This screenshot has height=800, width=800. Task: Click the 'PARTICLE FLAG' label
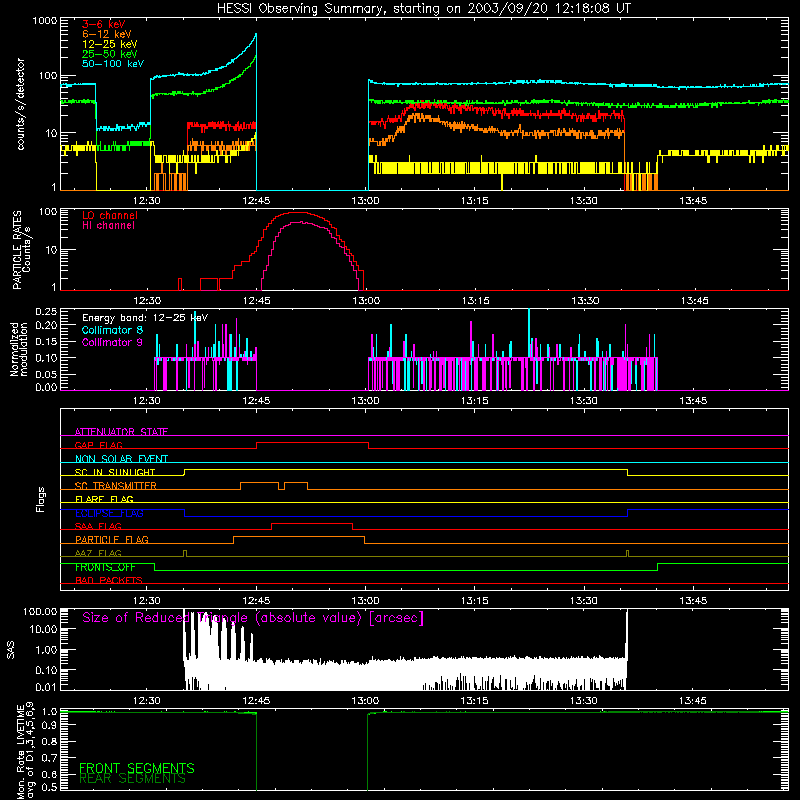(112, 540)
